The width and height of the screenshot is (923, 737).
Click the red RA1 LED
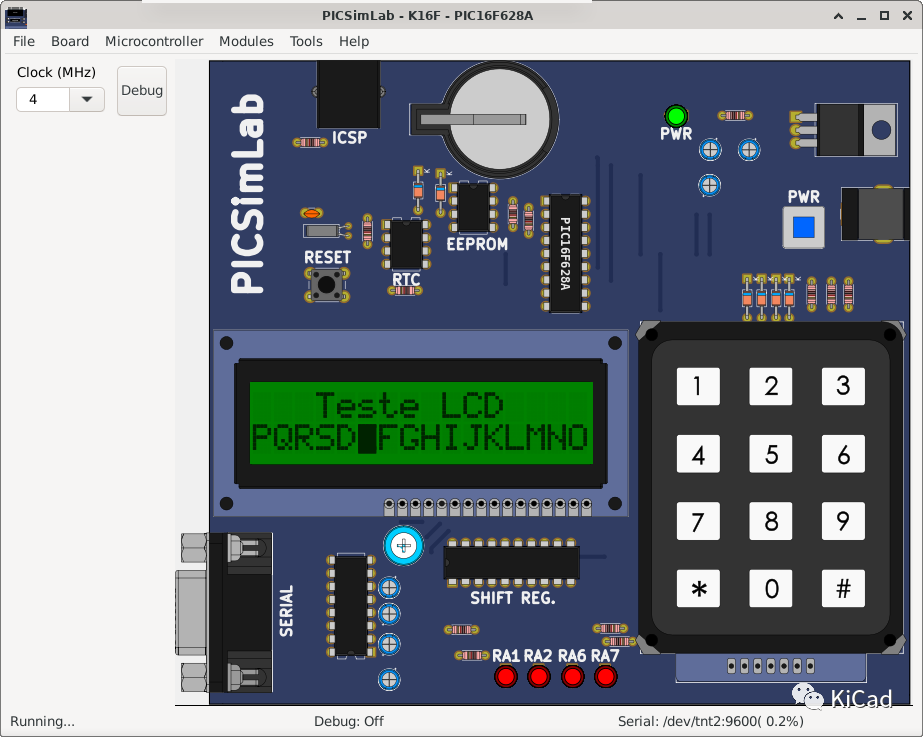(x=506, y=677)
